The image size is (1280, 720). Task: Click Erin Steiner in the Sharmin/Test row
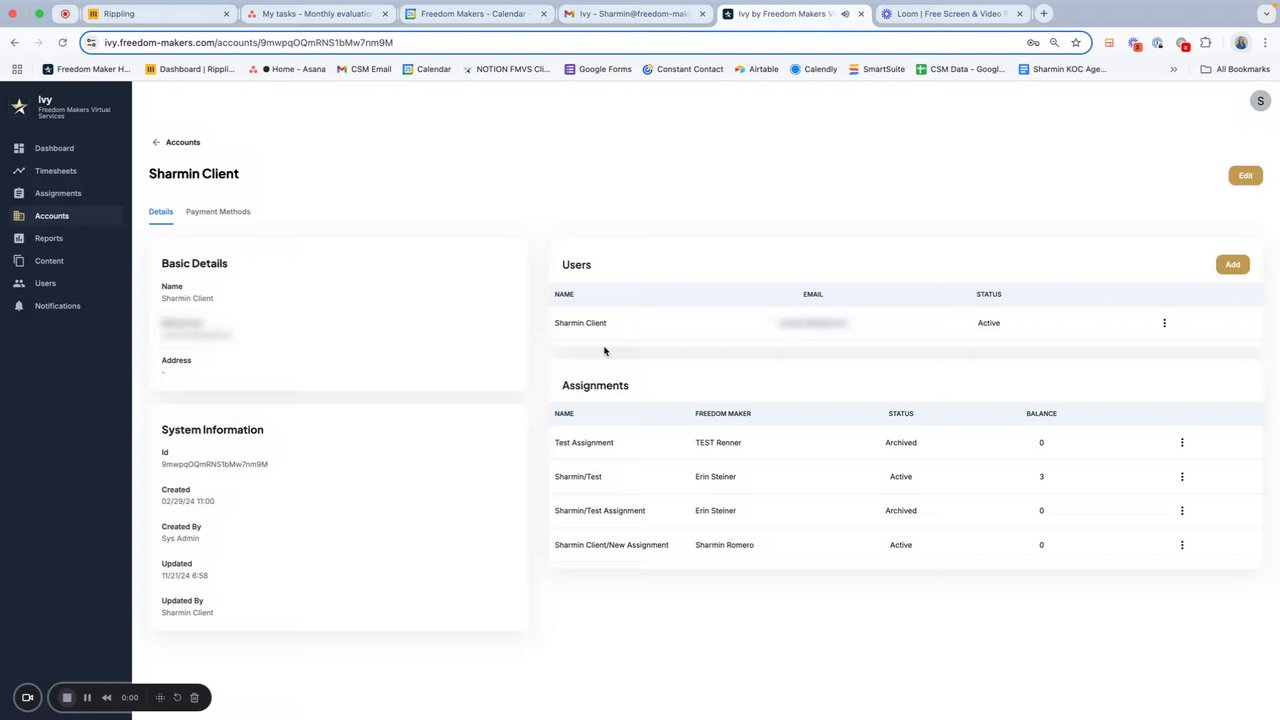click(715, 477)
